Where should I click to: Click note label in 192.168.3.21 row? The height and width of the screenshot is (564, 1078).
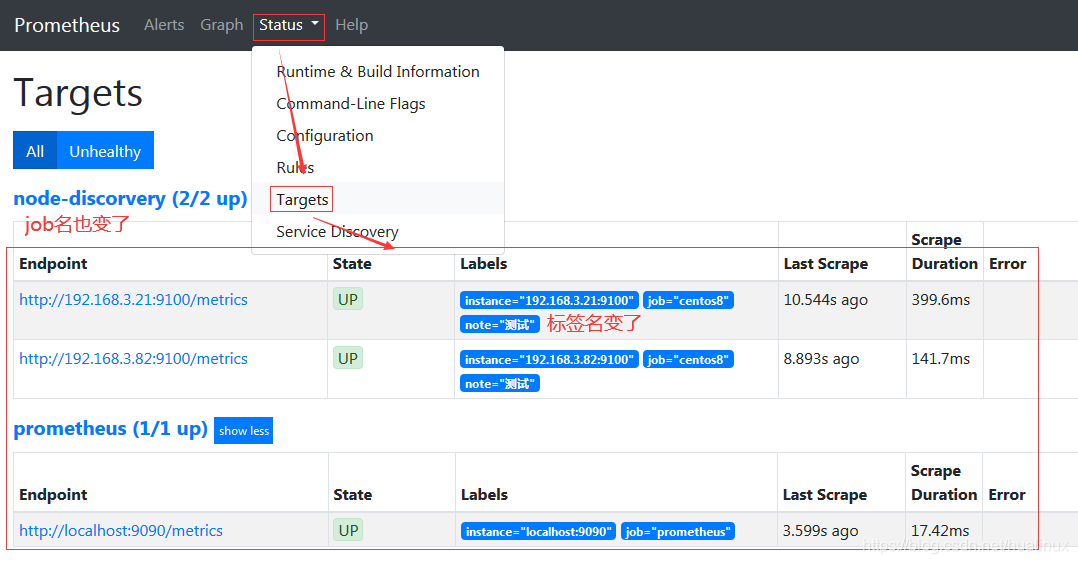500,325
